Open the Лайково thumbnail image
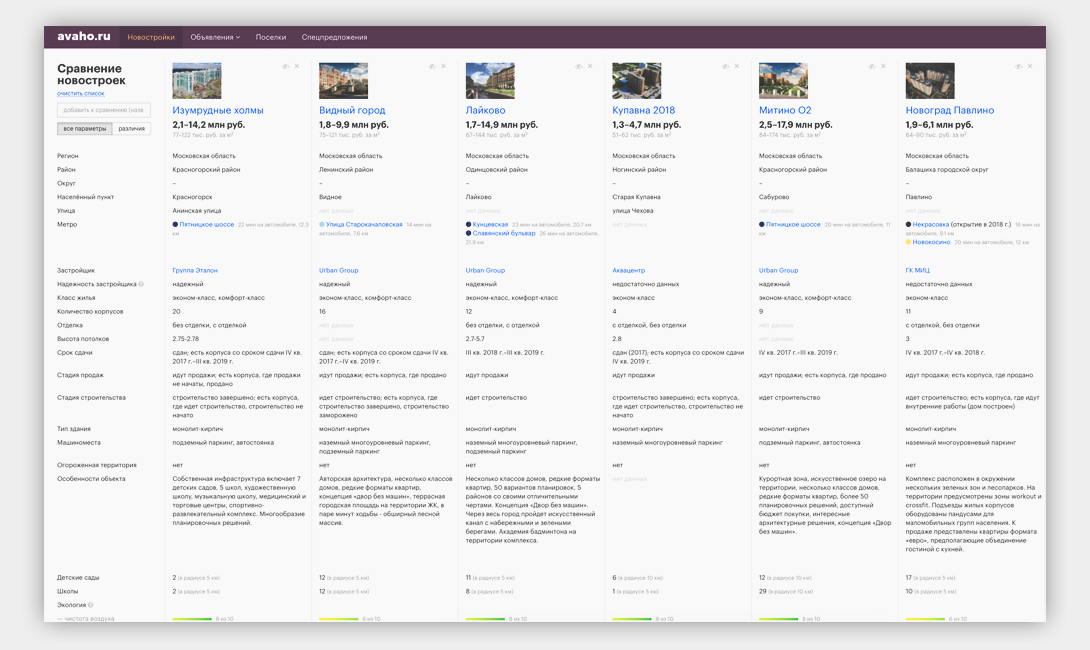The width and height of the screenshot is (1090, 650). (490, 81)
